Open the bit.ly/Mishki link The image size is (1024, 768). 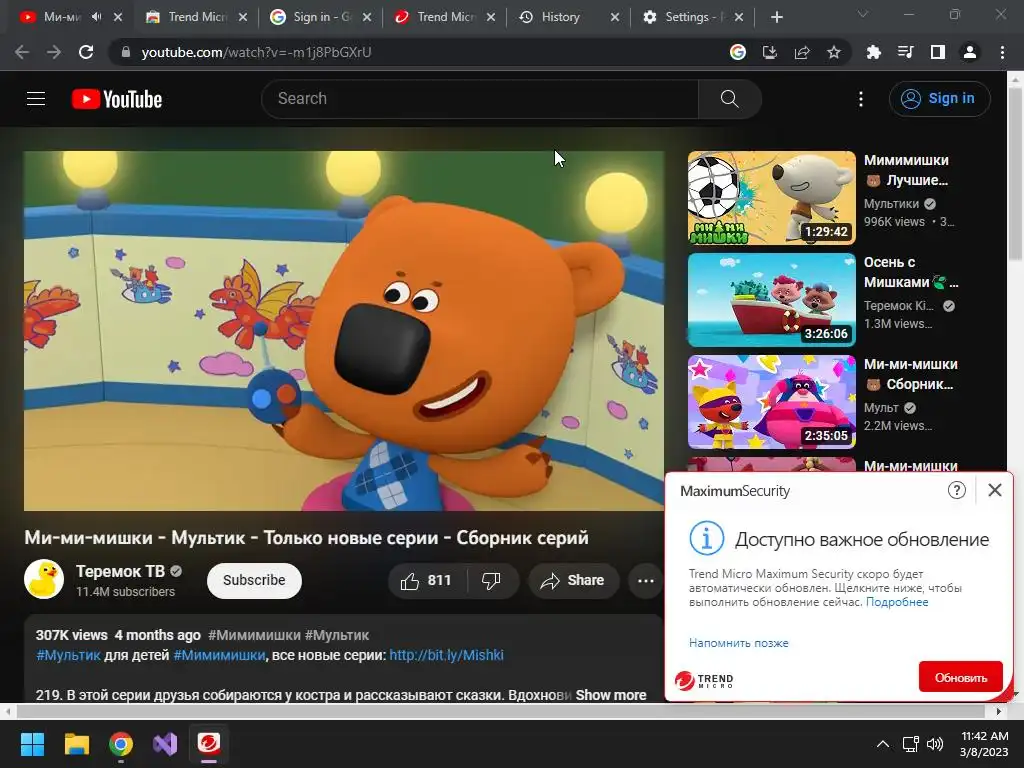[x=446, y=655]
